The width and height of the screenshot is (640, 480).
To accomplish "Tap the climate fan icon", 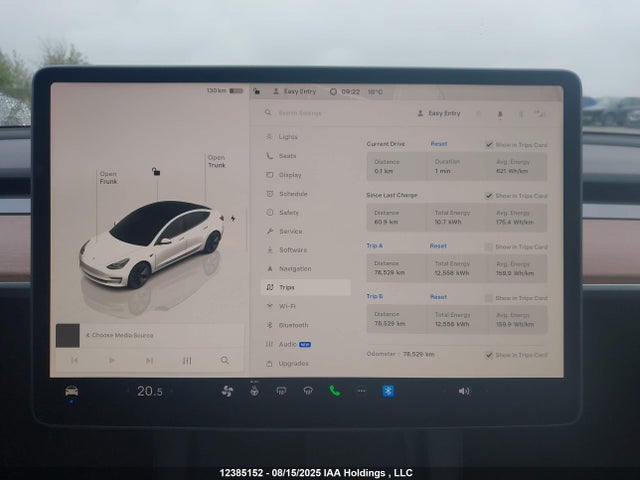I will coord(227,391).
